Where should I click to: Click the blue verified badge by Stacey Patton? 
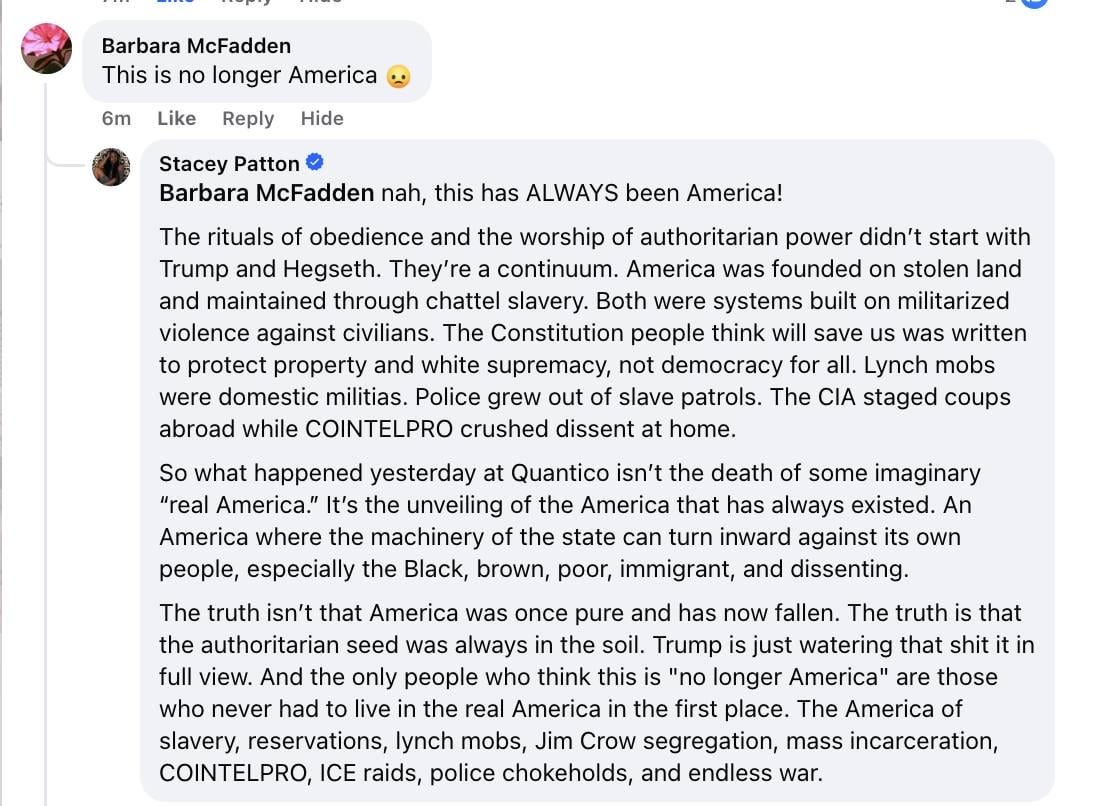click(x=314, y=163)
